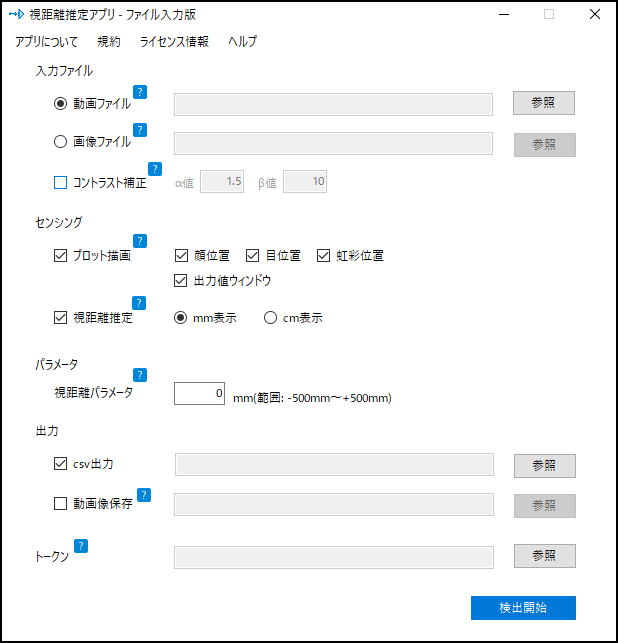Image resolution: width=618 pixels, height=643 pixels.
Task: Click the 検出開始 button
Action: (523, 607)
